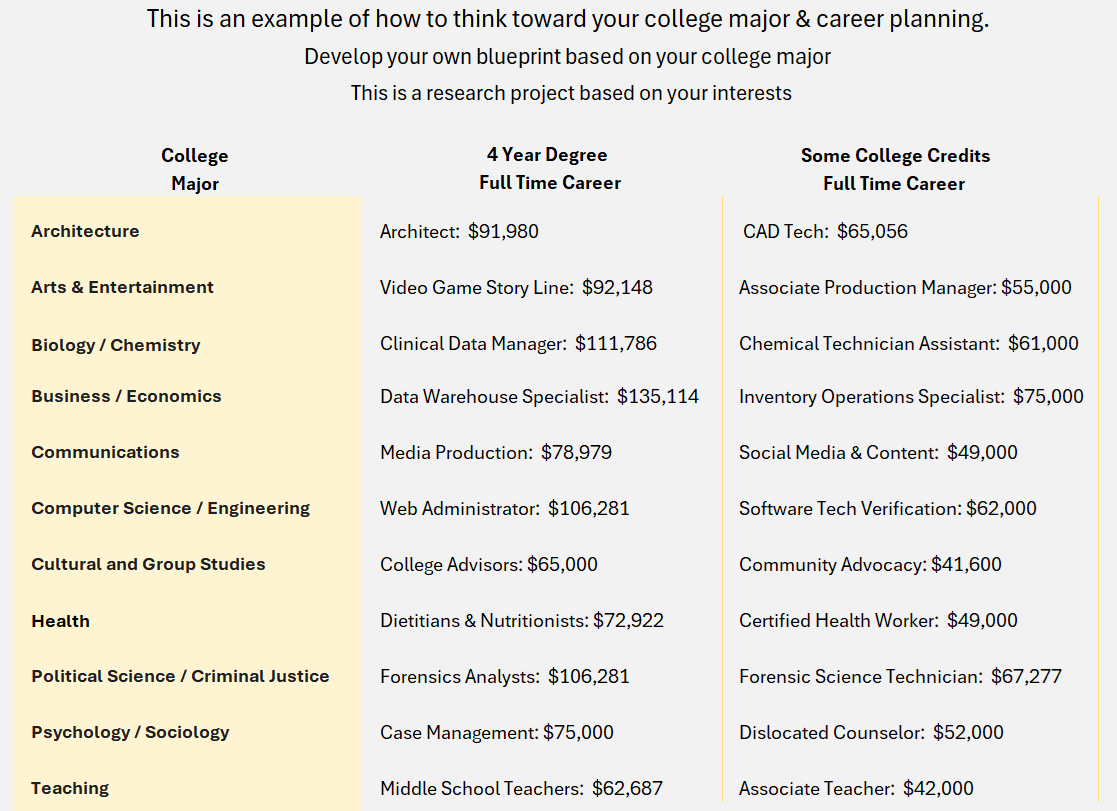Screen dimensions: 1117x811
Task: Click the Communications major cell
Action: point(105,452)
